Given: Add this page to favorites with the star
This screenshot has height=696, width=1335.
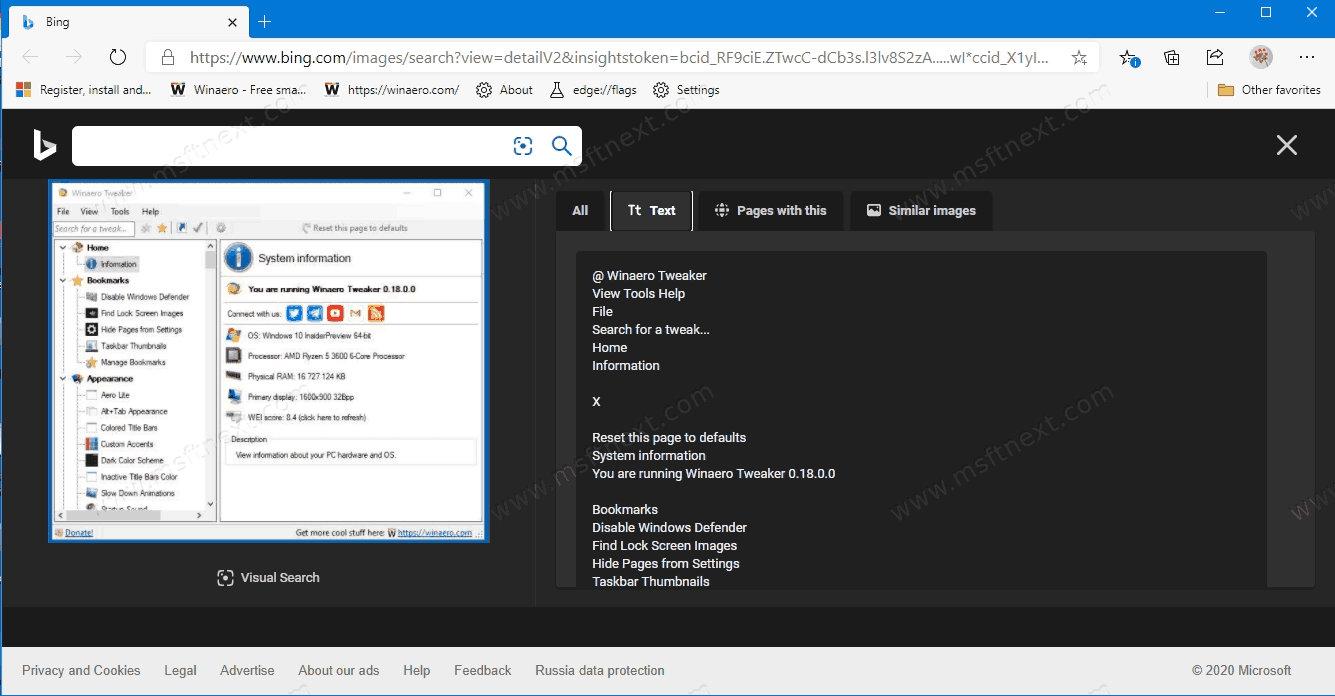Looking at the screenshot, I should tap(1079, 57).
